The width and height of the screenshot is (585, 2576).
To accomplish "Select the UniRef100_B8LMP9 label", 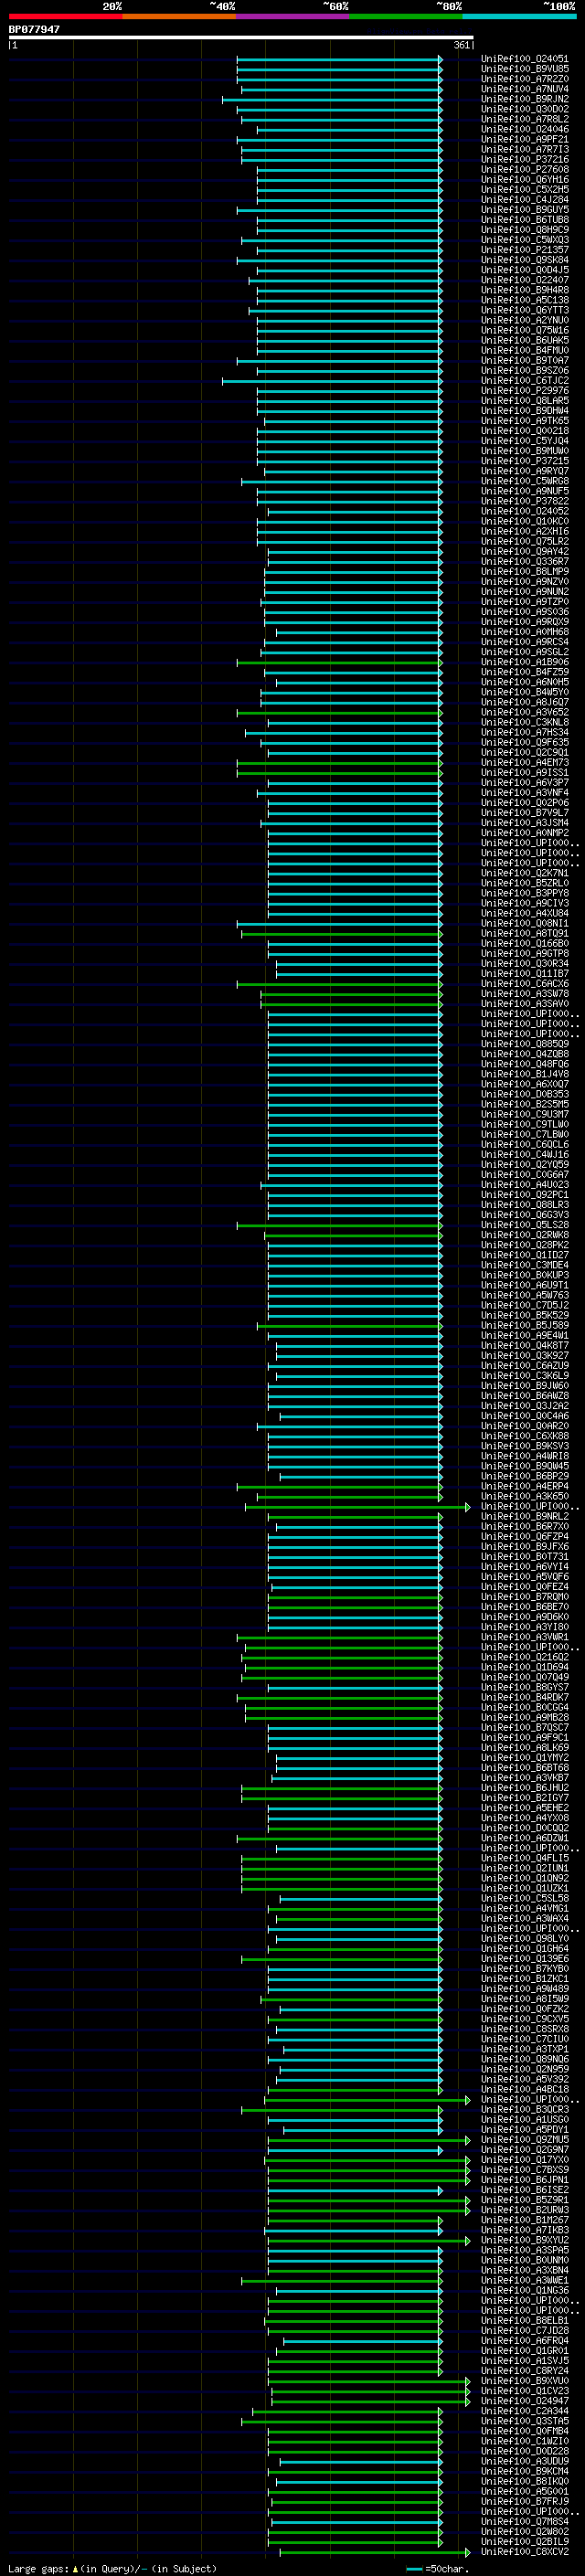I will click(x=525, y=572).
